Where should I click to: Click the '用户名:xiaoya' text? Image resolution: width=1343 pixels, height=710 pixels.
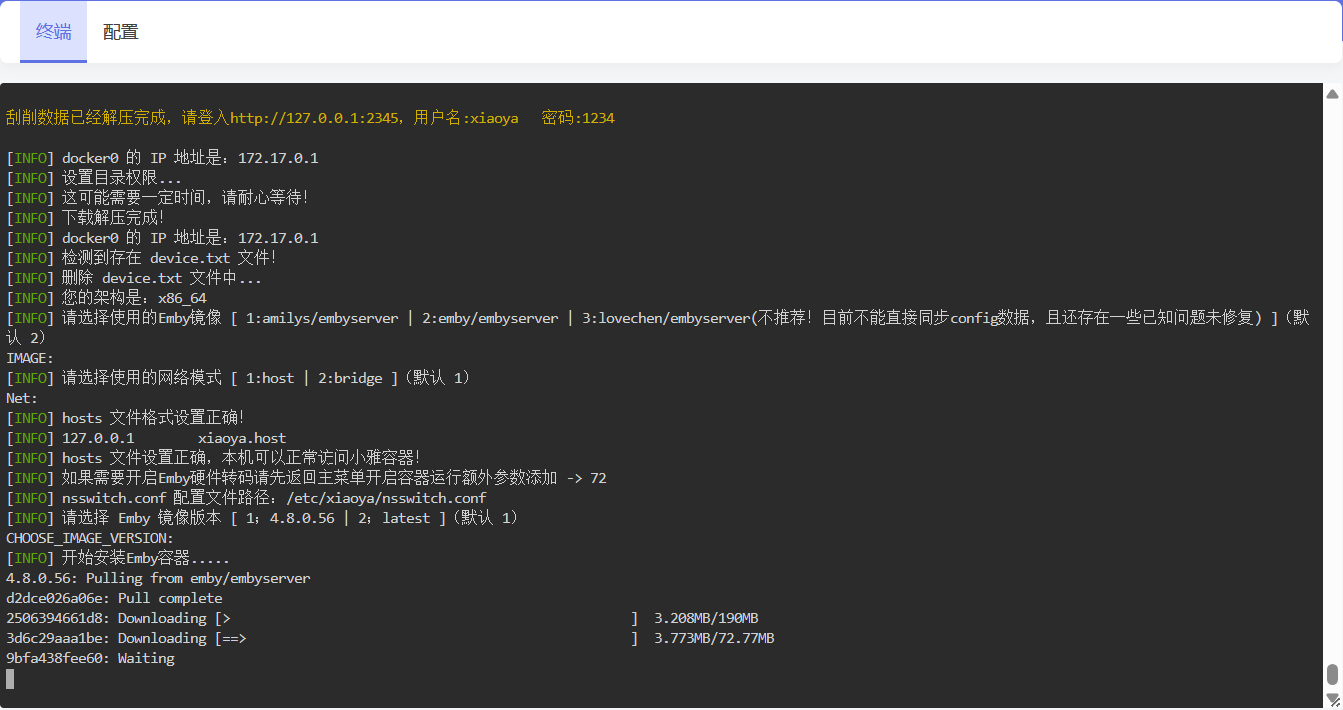tap(466, 118)
